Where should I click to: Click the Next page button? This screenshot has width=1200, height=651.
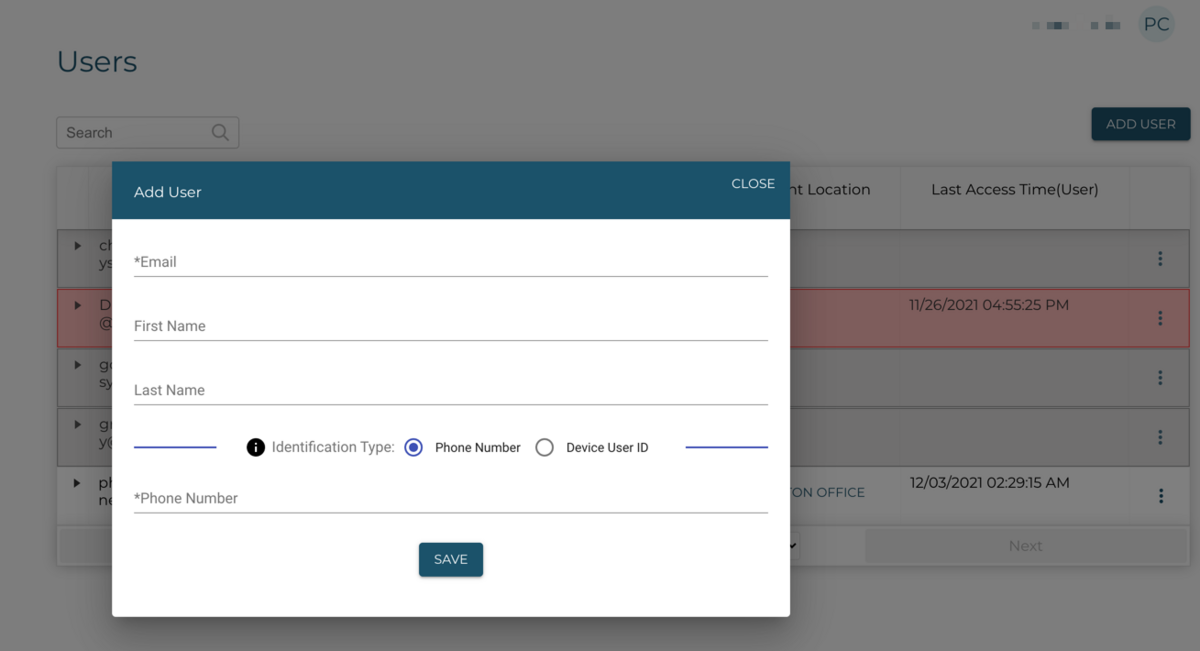click(1025, 546)
